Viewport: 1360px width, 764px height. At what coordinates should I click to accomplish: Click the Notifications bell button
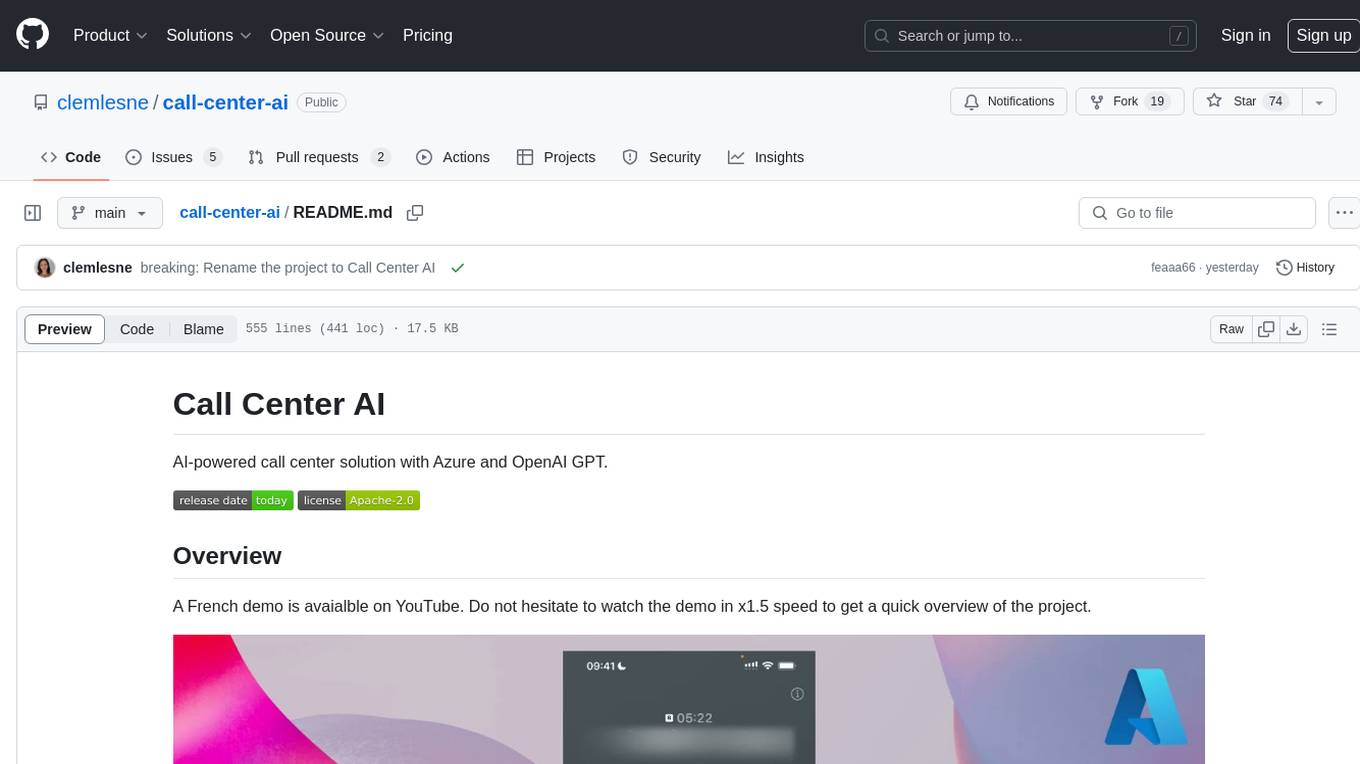pyautogui.click(x=1009, y=102)
